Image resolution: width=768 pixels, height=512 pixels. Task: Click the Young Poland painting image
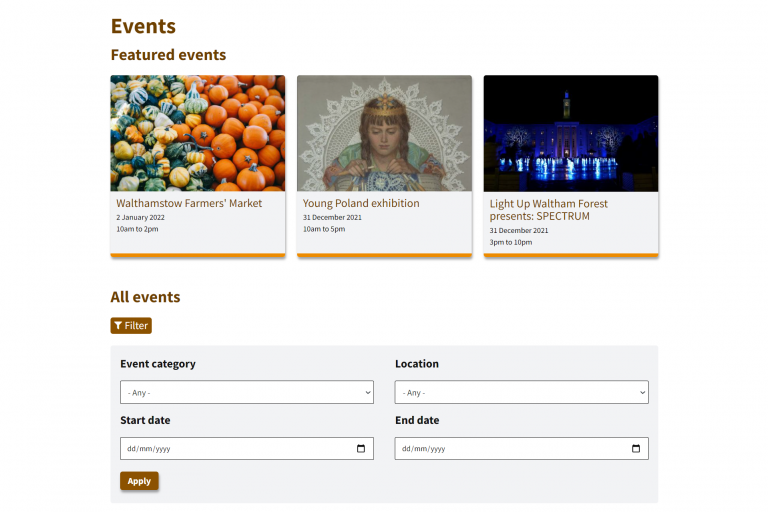[384, 133]
